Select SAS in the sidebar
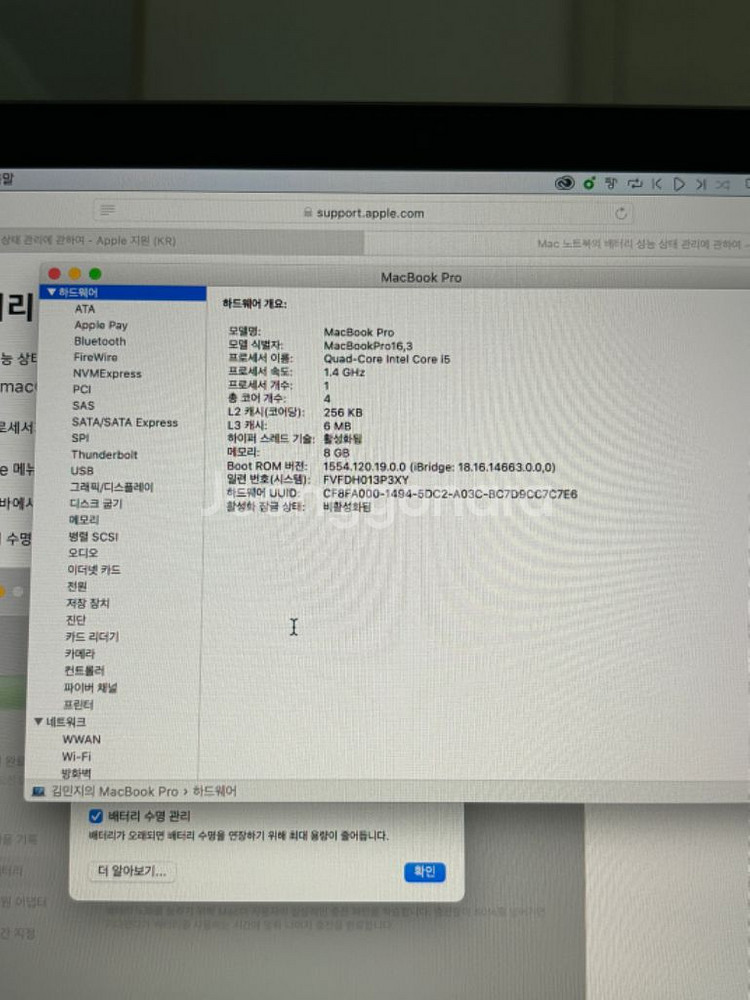750x1000 pixels. pos(83,406)
